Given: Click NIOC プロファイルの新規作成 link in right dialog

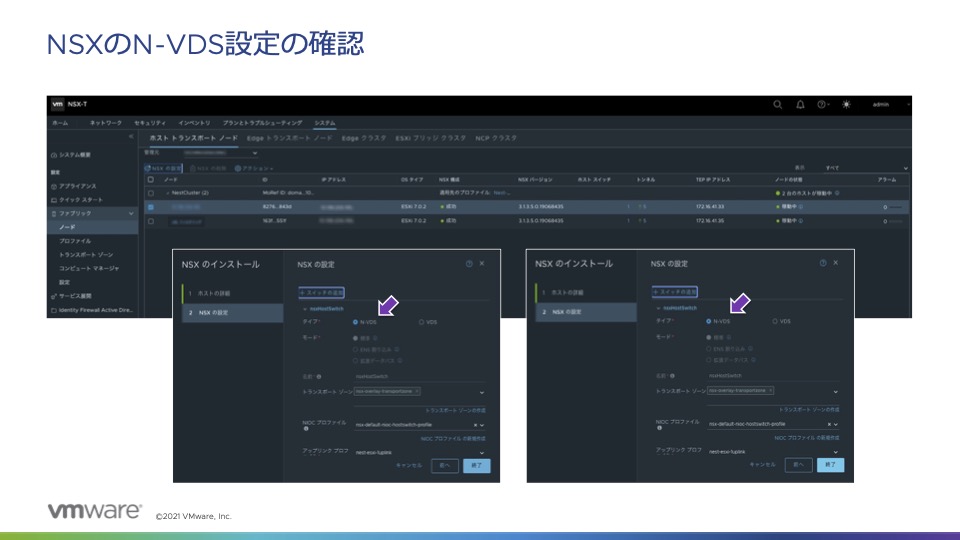Looking at the screenshot, I should point(807,438).
